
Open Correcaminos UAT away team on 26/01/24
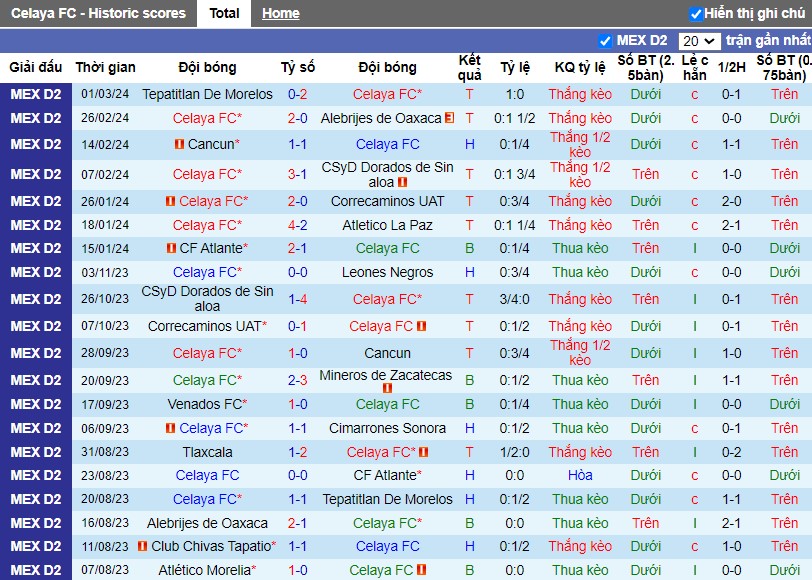pyautogui.click(x=387, y=201)
